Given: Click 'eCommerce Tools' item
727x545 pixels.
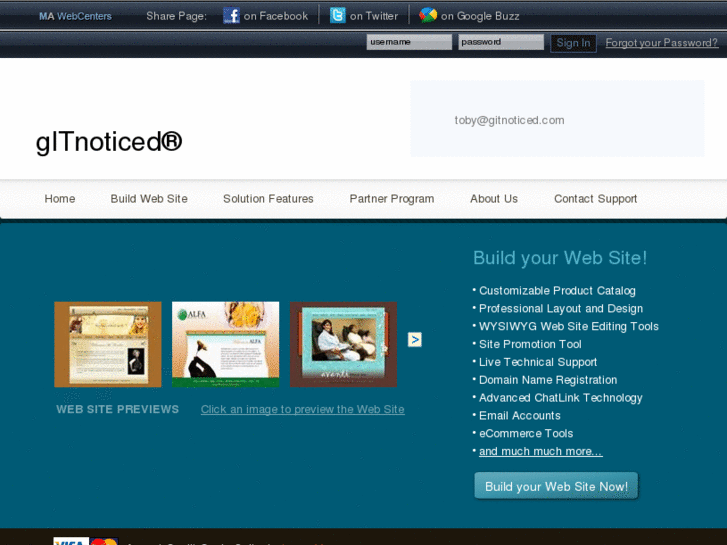Looking at the screenshot, I should (526, 434).
